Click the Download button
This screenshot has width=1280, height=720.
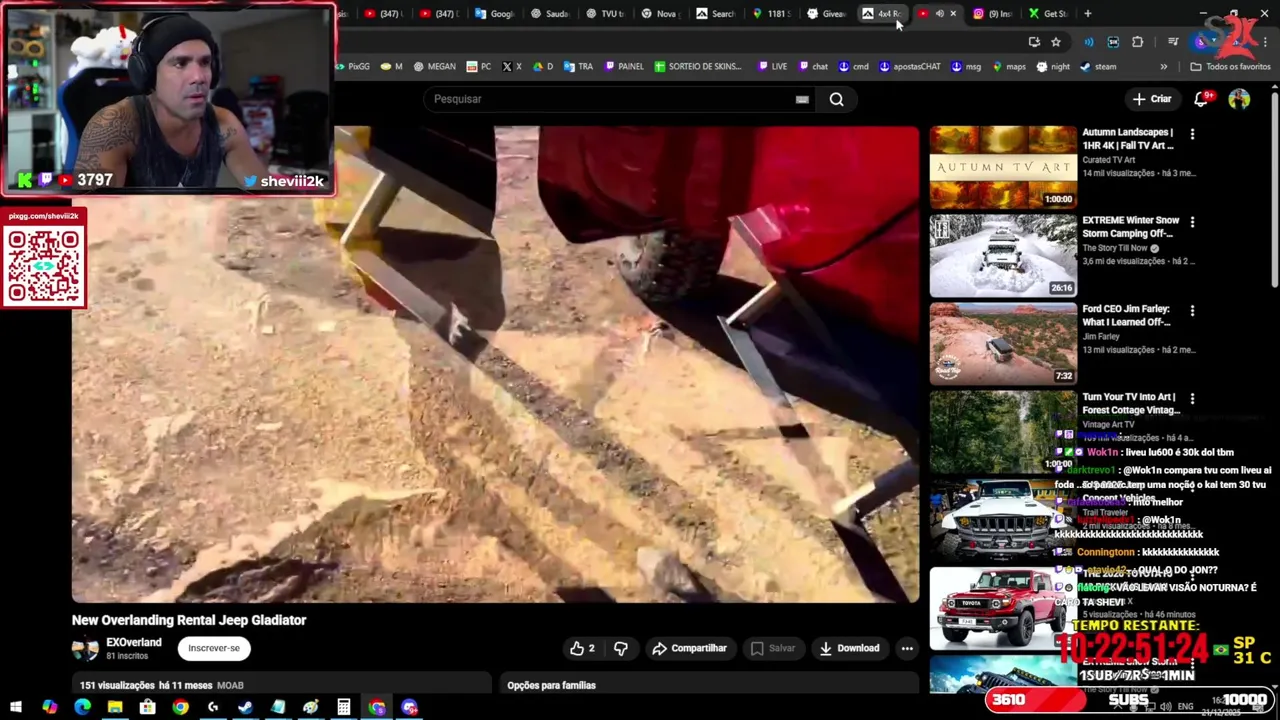pos(849,648)
